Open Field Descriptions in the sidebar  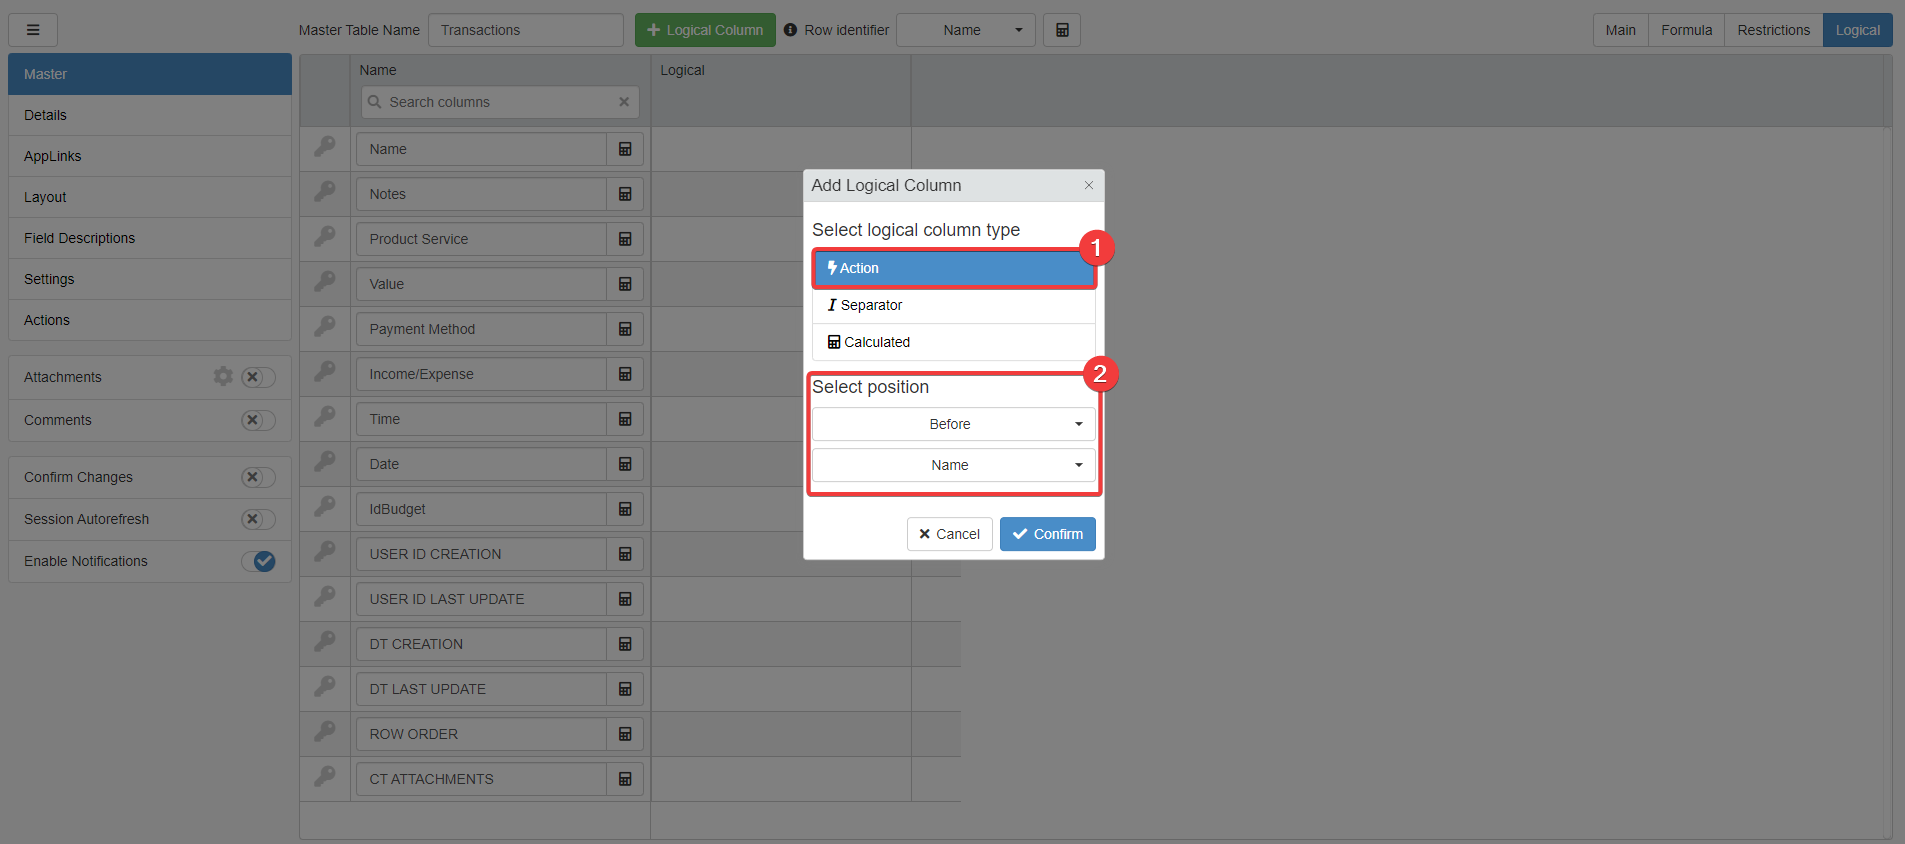pyautogui.click(x=80, y=238)
